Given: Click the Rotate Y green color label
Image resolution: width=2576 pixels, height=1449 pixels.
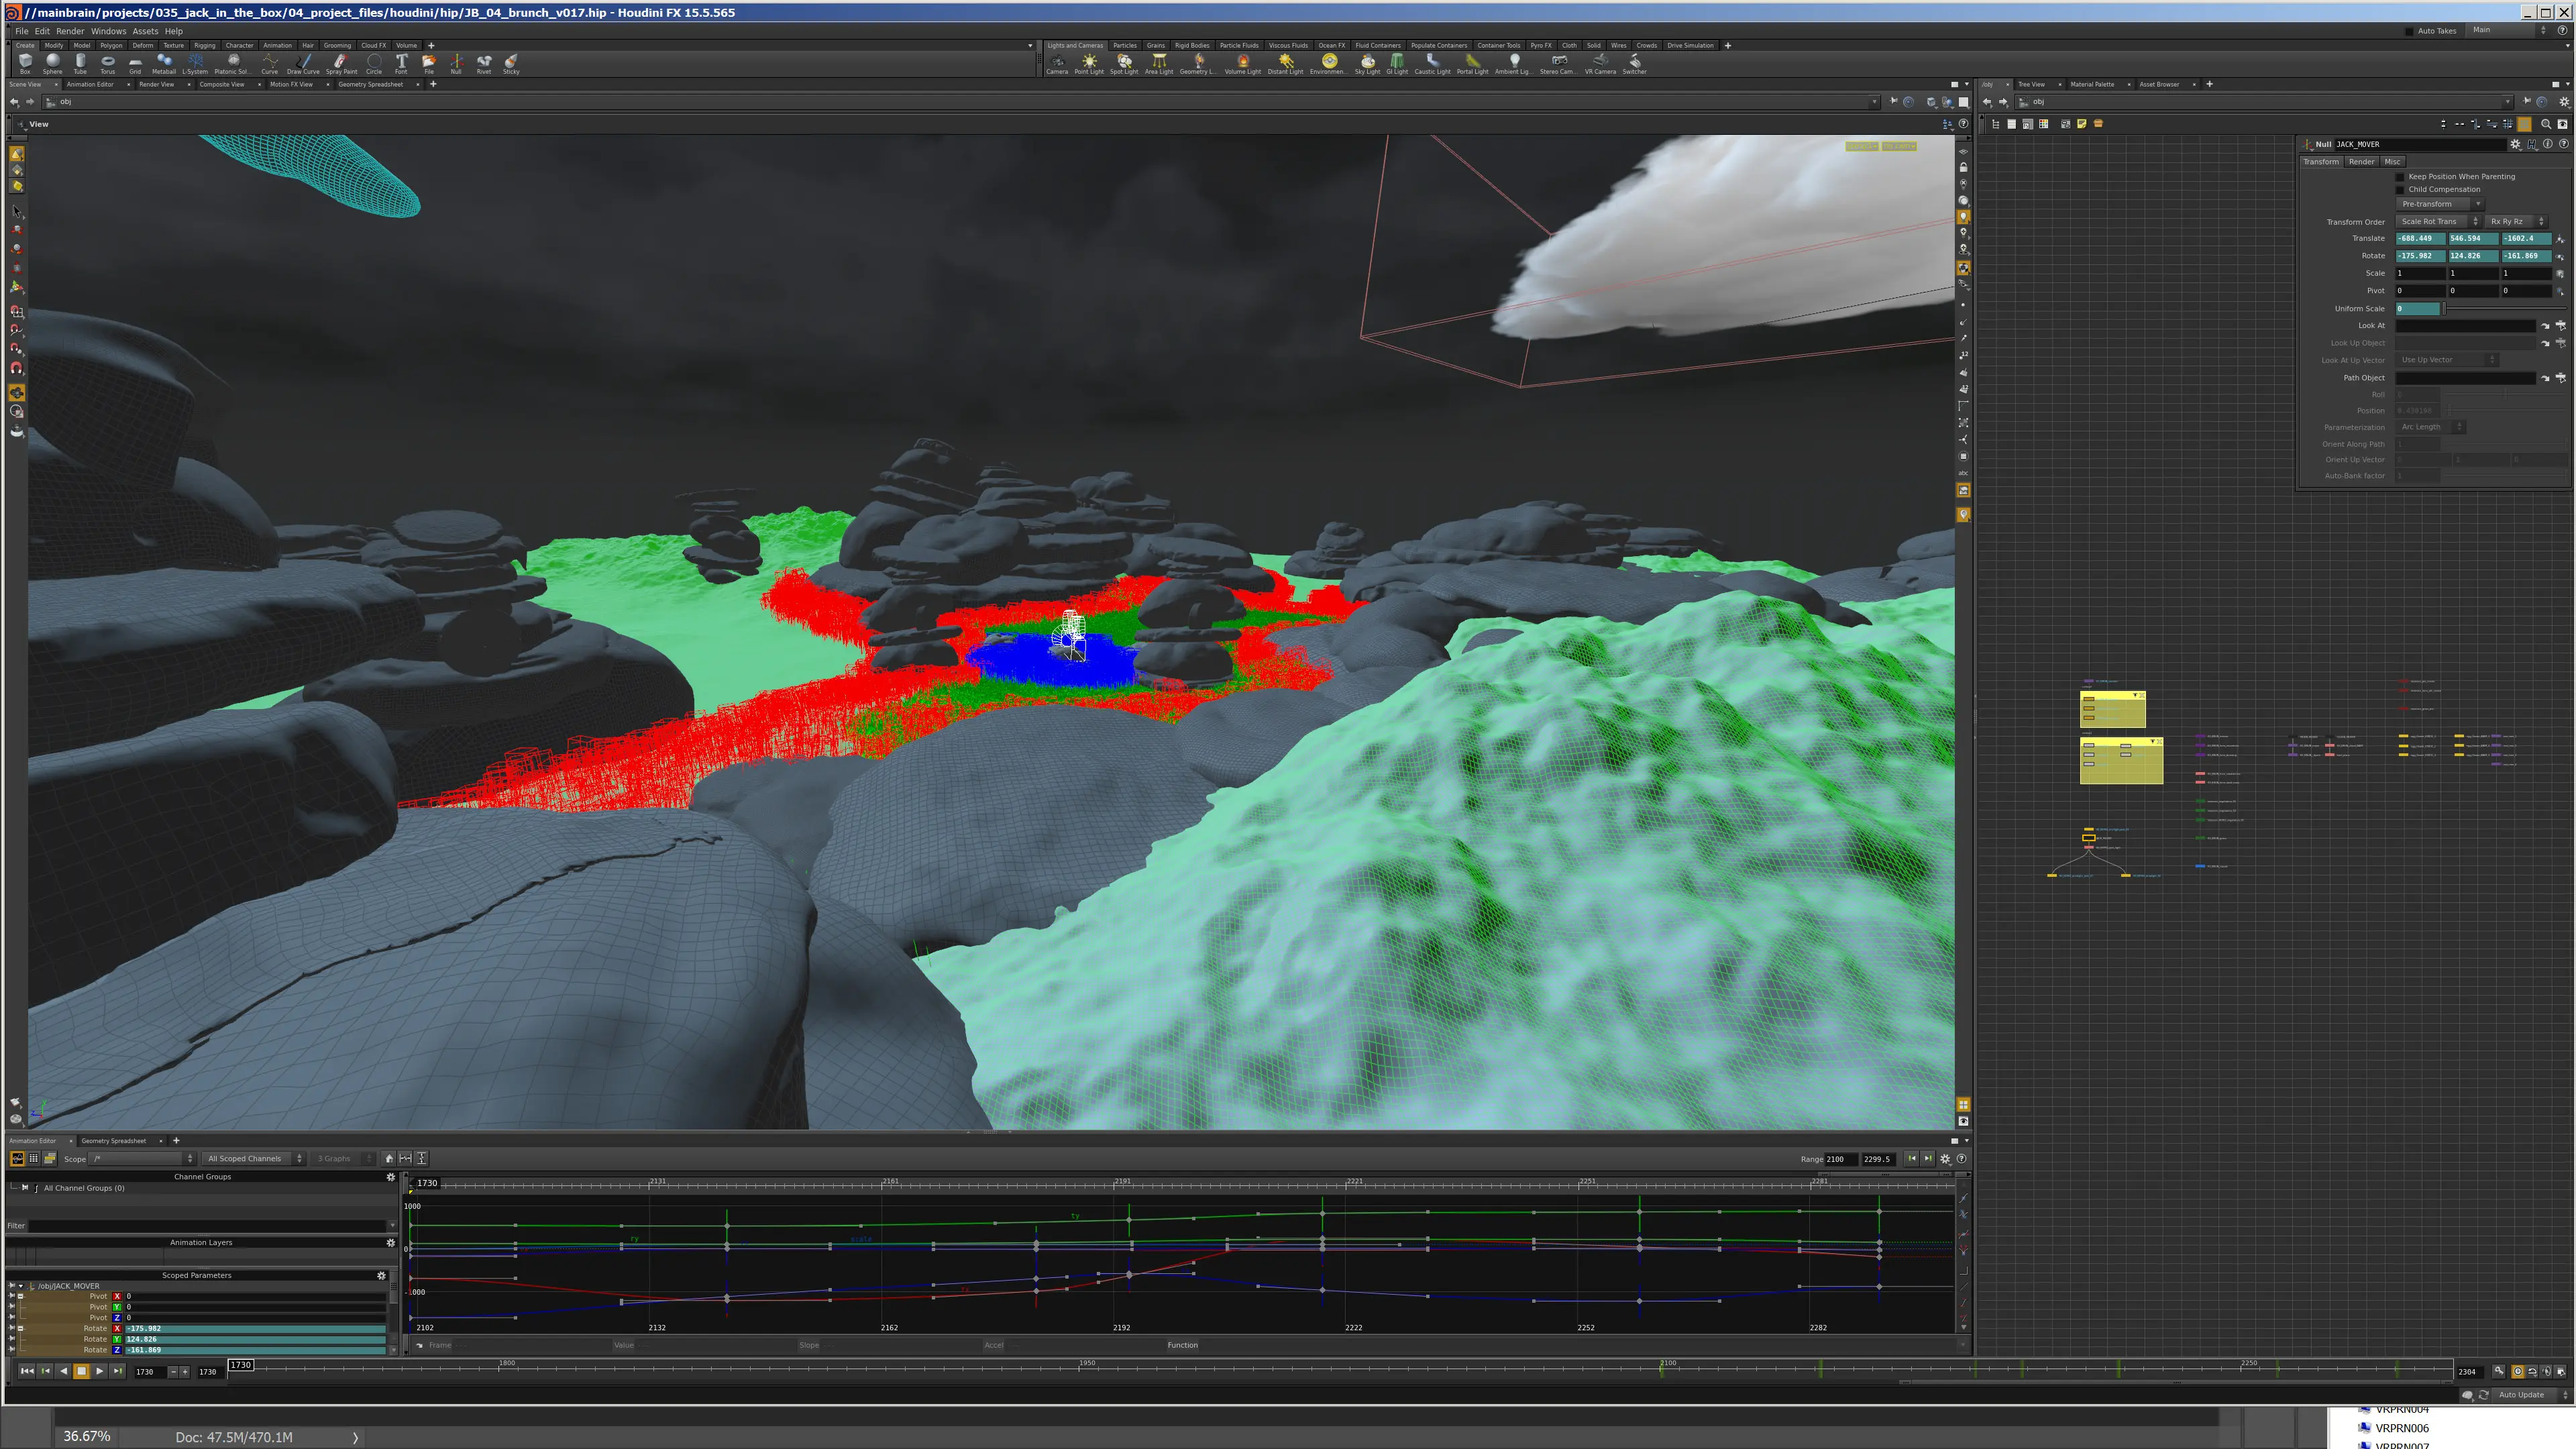Looking at the screenshot, I should 117,1339.
